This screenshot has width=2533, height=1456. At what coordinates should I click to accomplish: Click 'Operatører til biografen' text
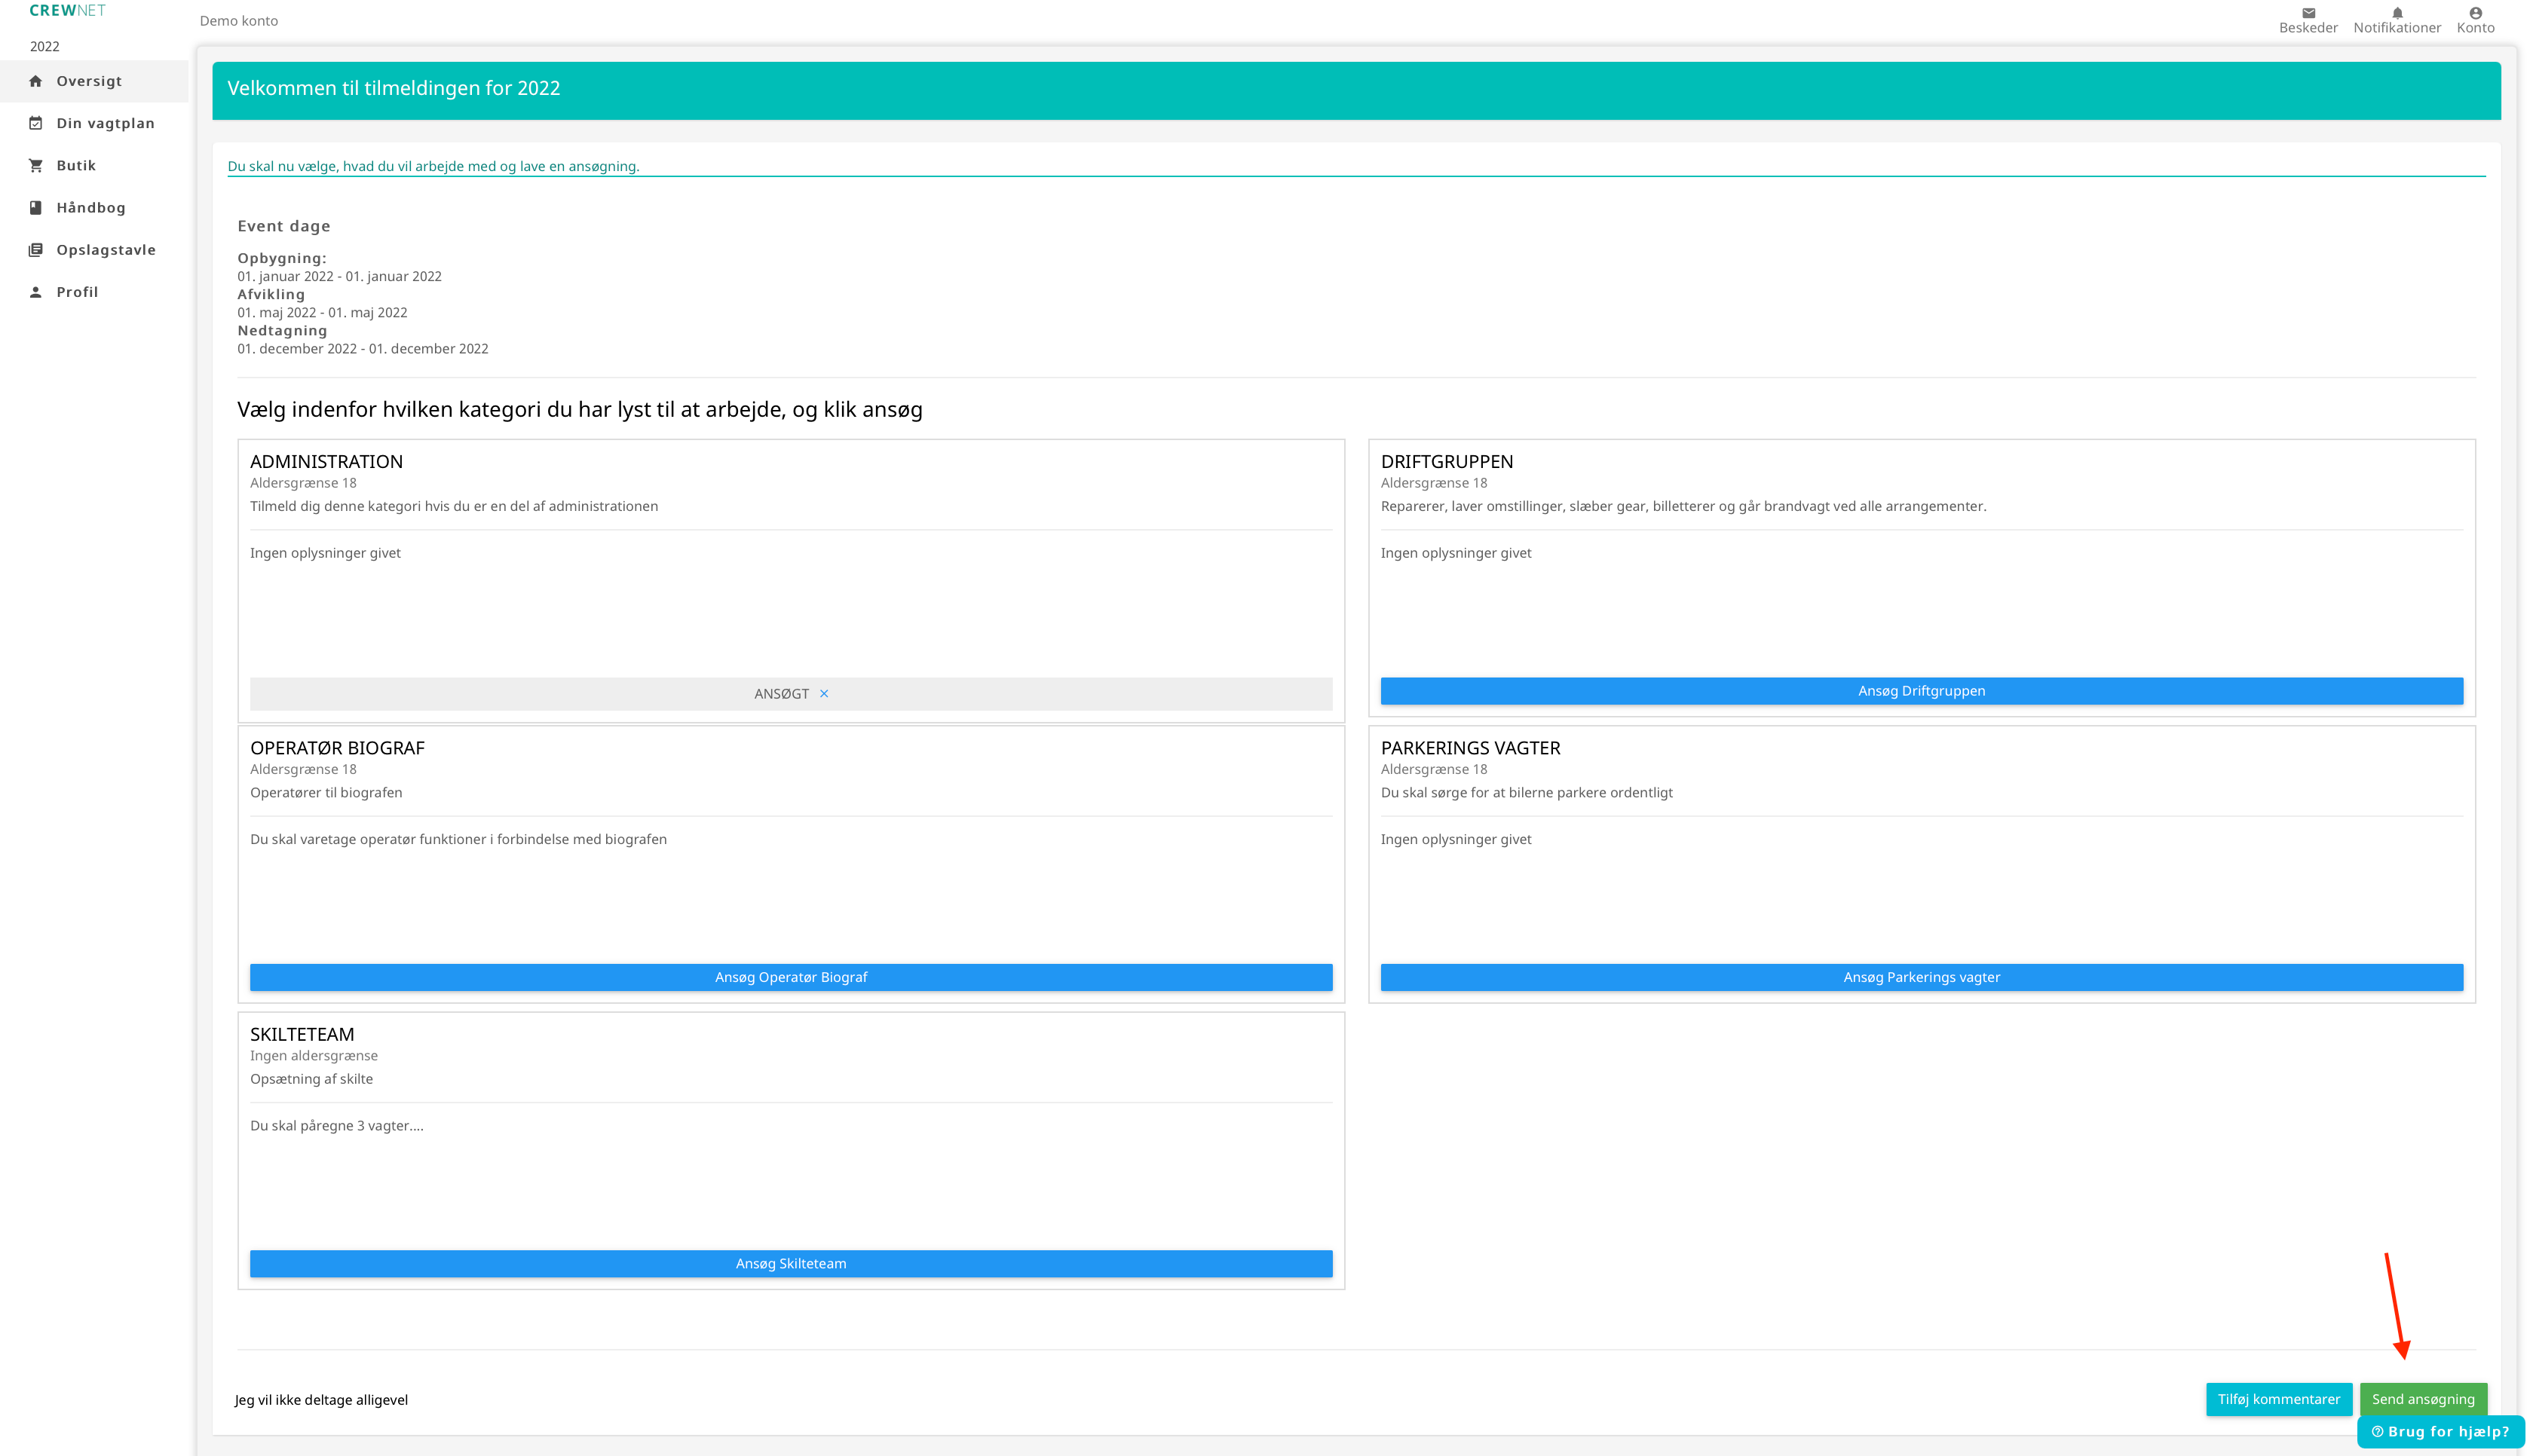[326, 793]
